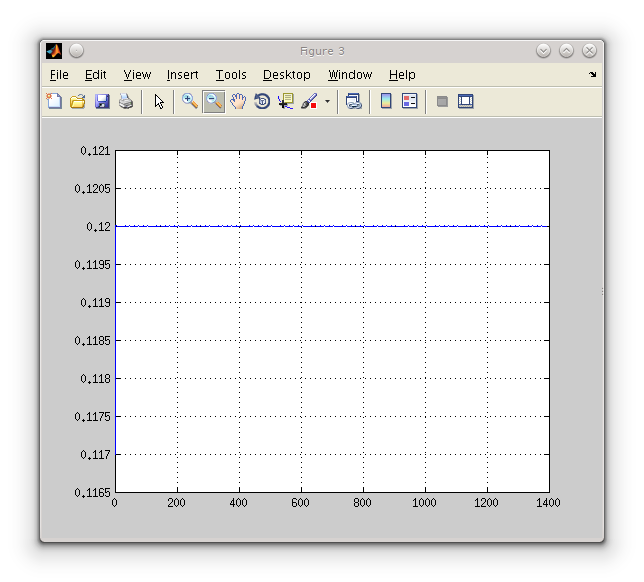Save the figure using the floppy disk icon
This screenshot has width=644, height=582.
point(102,101)
